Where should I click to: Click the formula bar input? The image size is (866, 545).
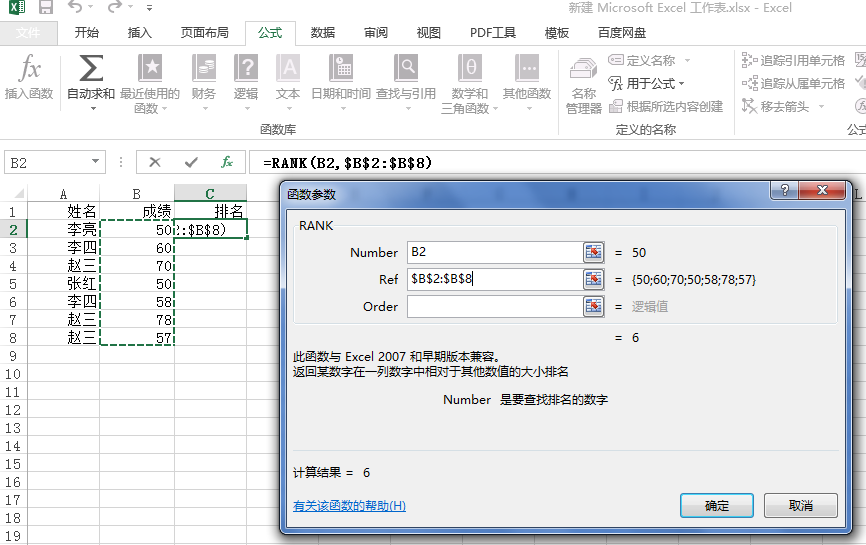[558, 163]
